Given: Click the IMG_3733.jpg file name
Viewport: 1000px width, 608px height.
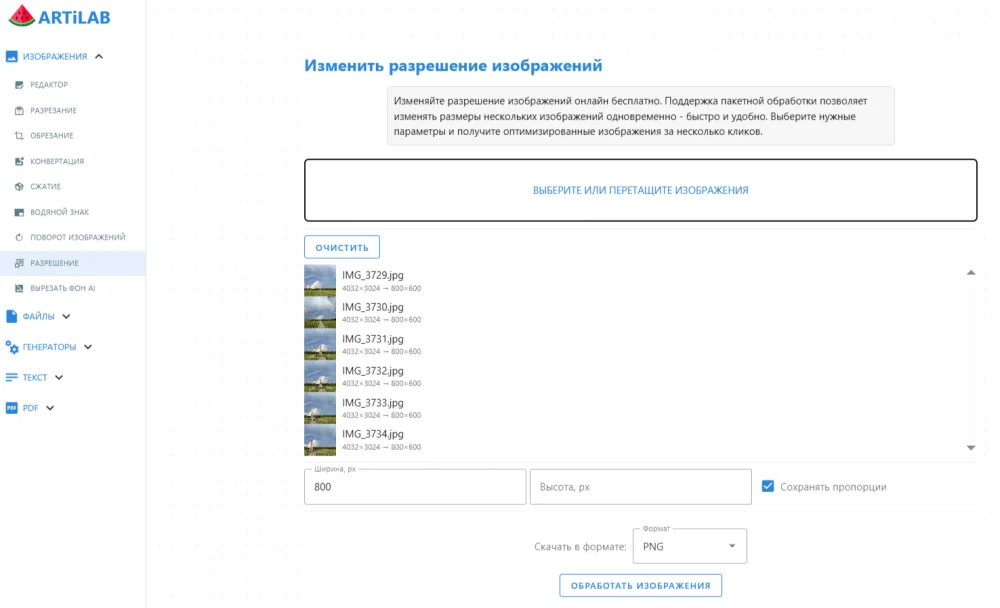Looking at the screenshot, I should [372, 403].
